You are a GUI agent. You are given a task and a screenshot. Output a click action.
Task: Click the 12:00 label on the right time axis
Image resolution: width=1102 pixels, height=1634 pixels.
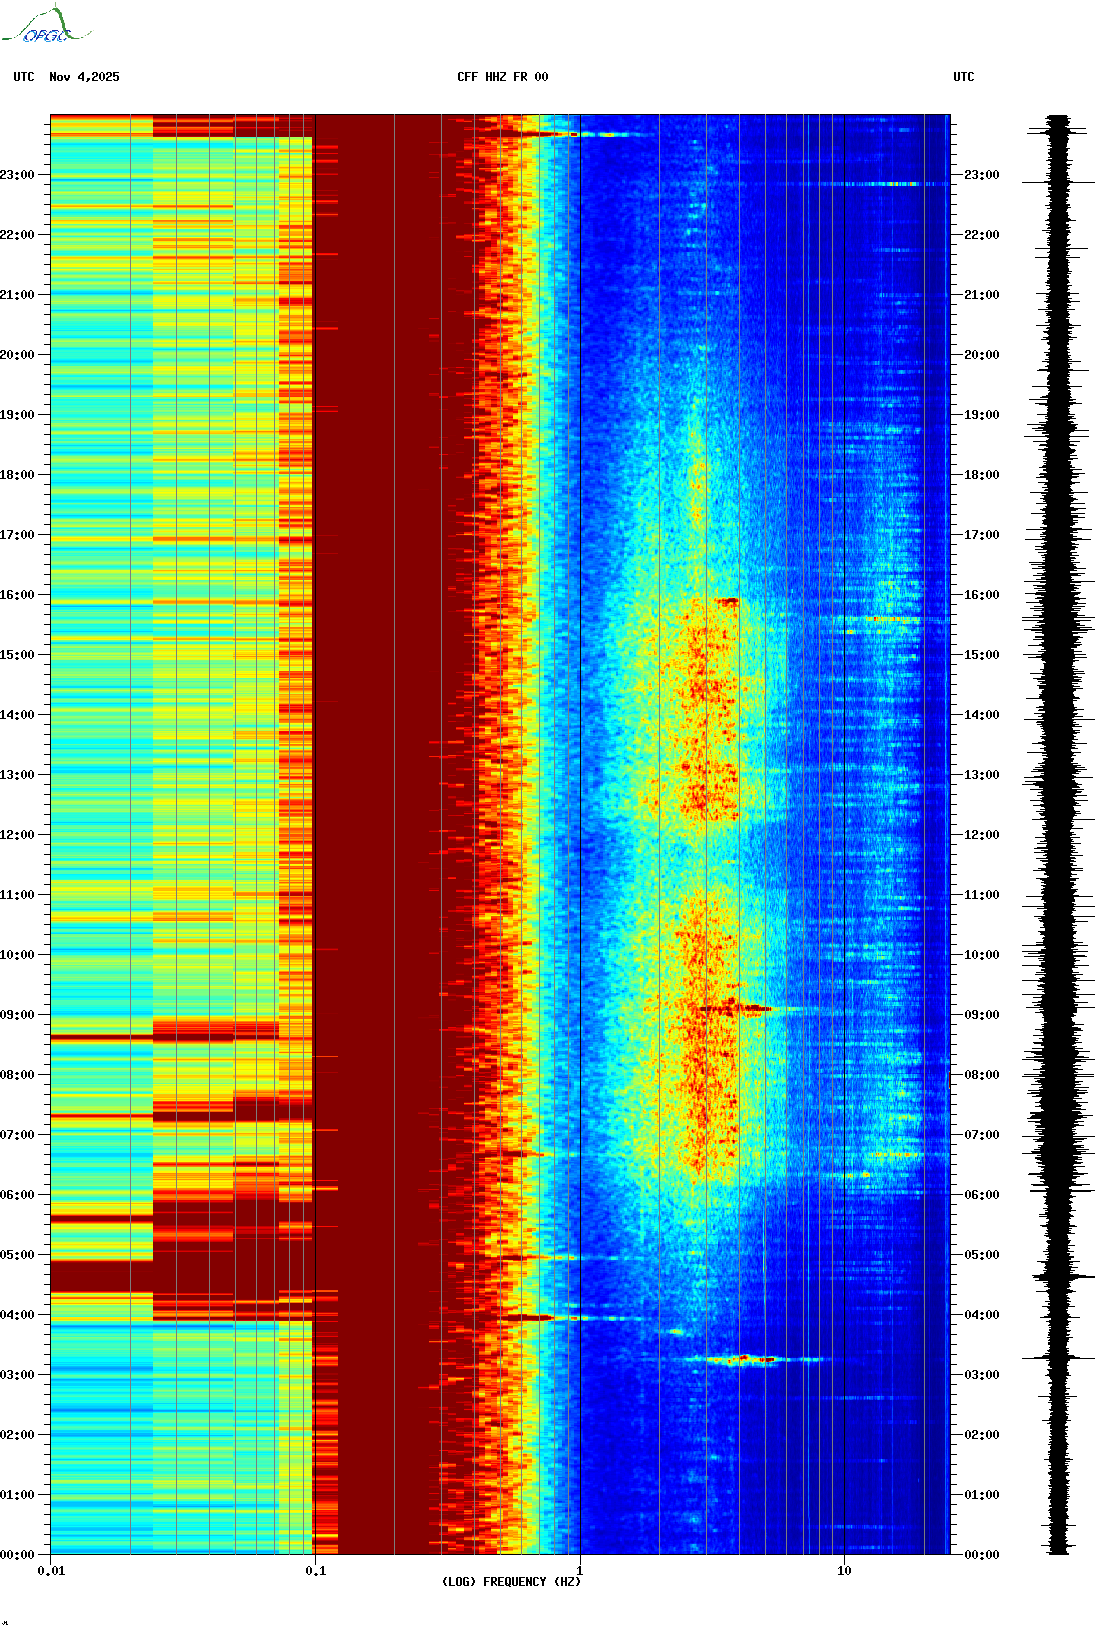[982, 835]
